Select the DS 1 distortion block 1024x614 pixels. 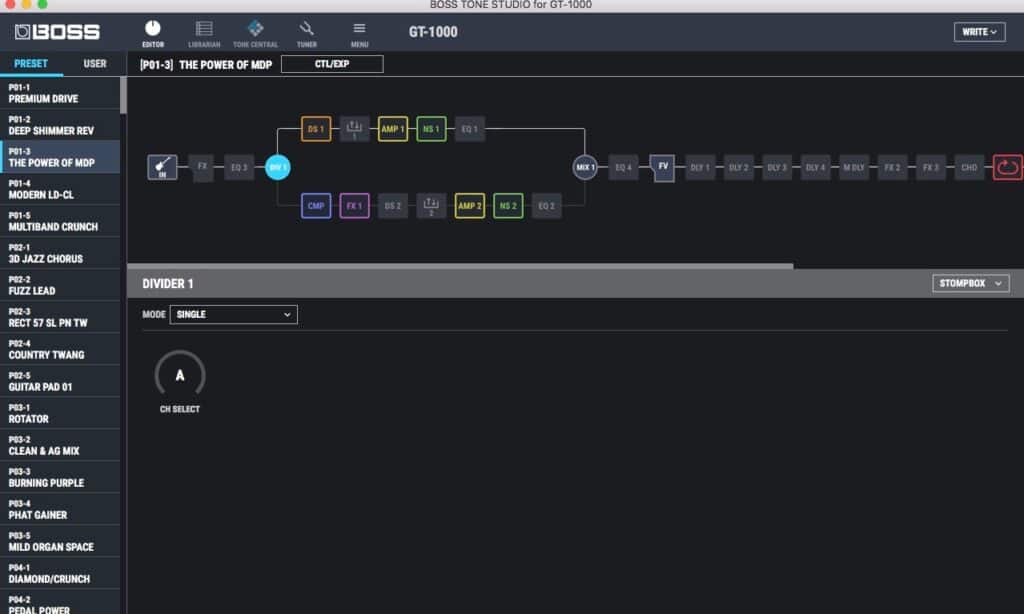click(316, 129)
